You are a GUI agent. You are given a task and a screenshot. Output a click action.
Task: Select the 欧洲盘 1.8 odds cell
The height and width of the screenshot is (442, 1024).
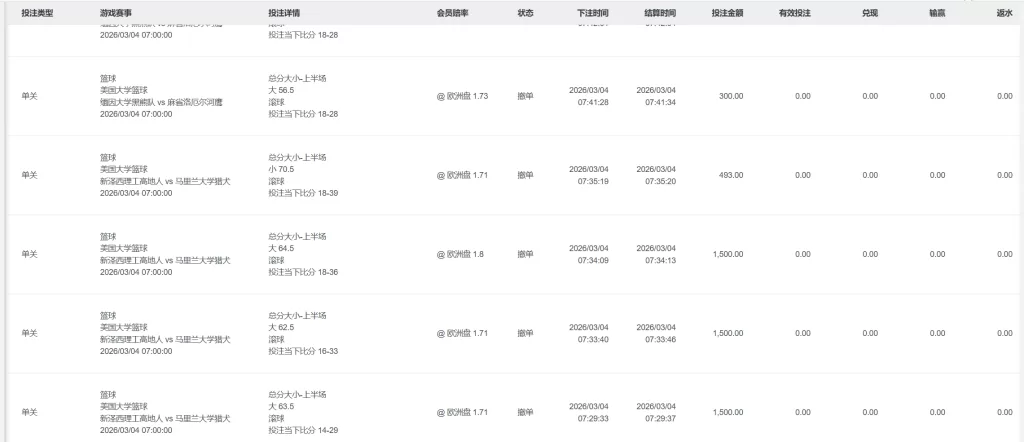[x=459, y=254]
